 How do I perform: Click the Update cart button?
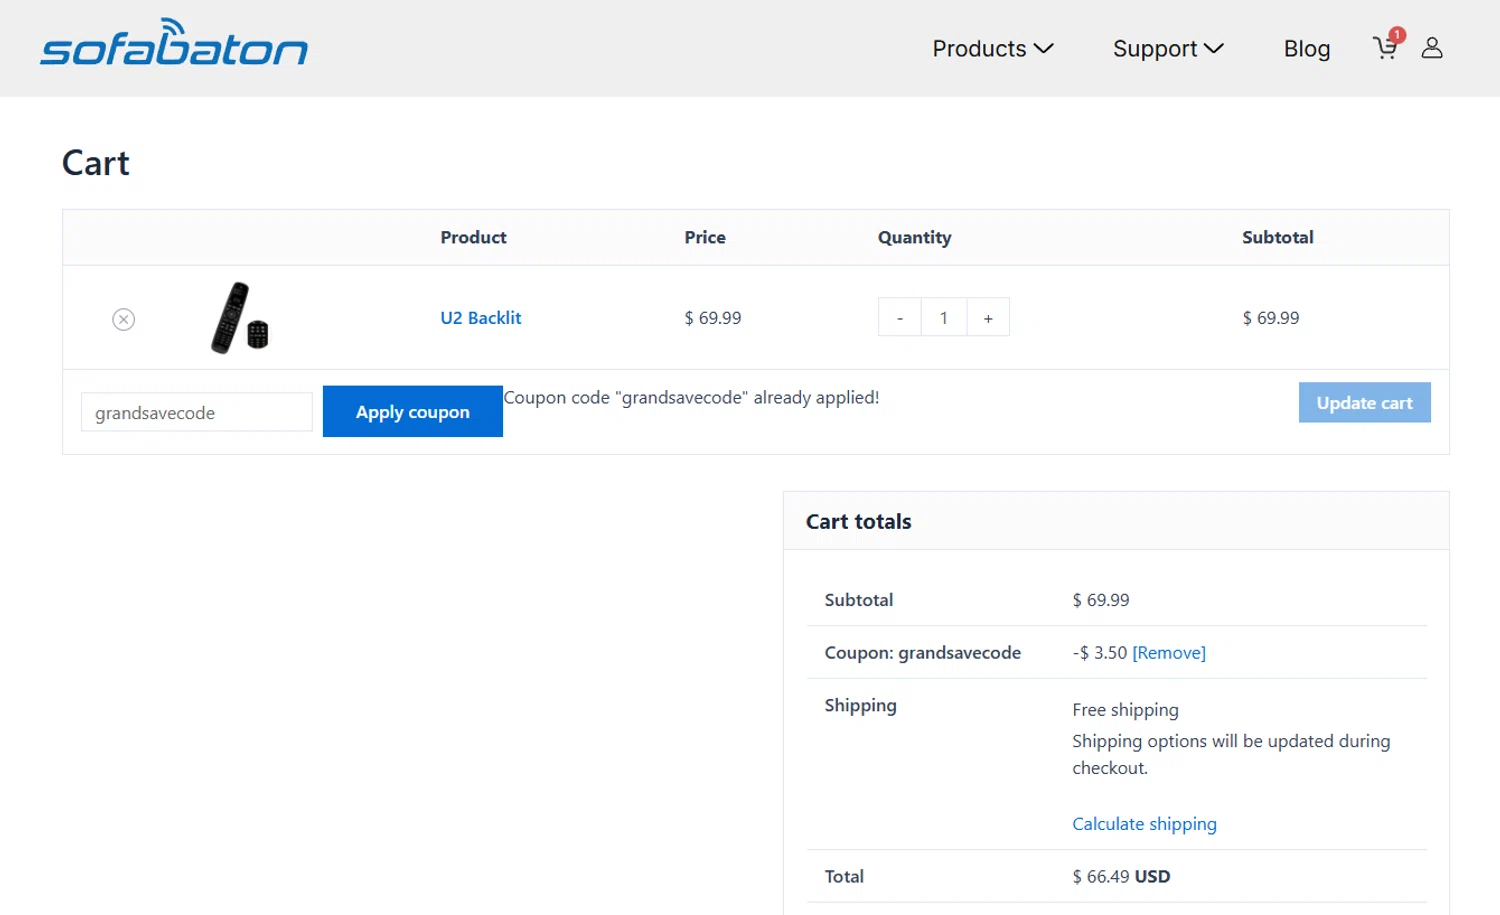(1364, 402)
